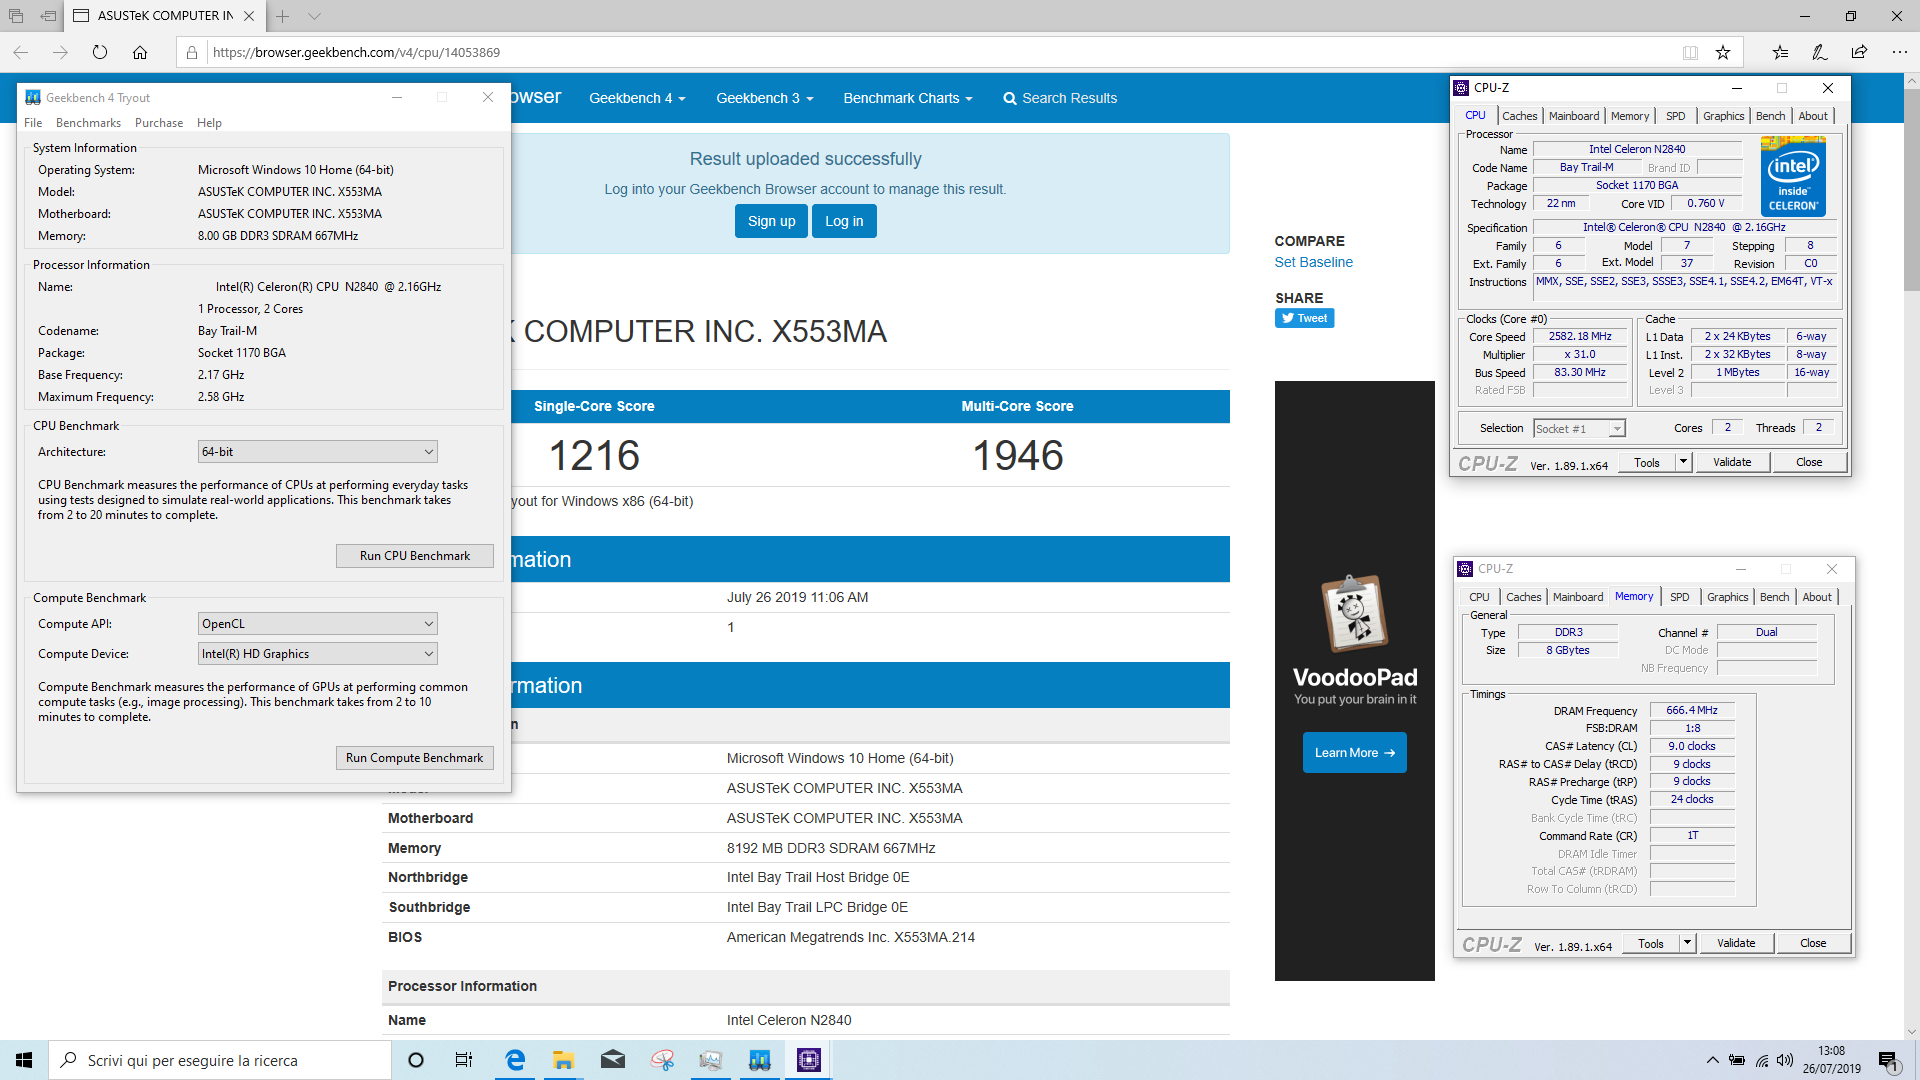Expand Compute Device dropdown
Image resolution: width=1920 pixels, height=1080 pixels.
(318, 654)
